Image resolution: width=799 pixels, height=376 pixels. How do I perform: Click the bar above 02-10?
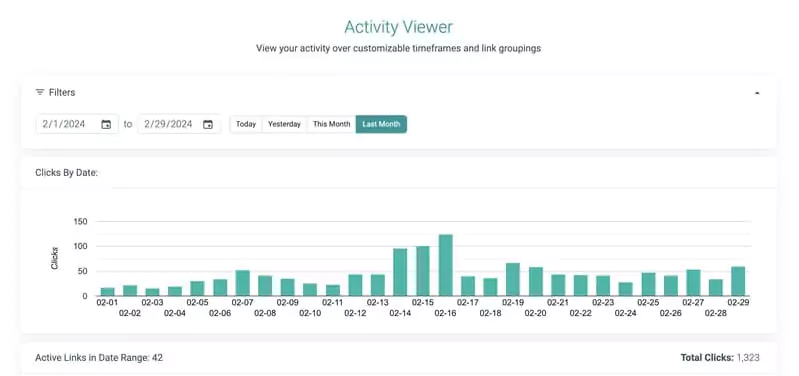click(x=310, y=289)
